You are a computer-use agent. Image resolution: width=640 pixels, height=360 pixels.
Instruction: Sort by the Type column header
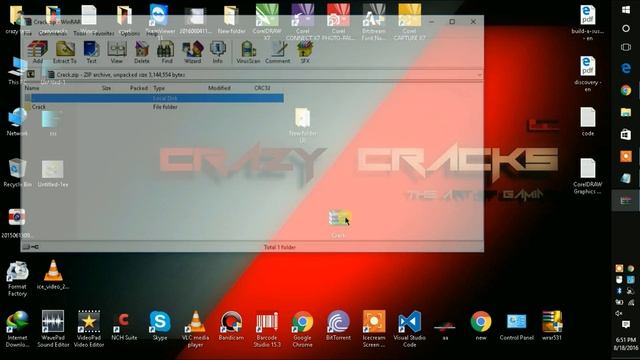[x=159, y=88]
